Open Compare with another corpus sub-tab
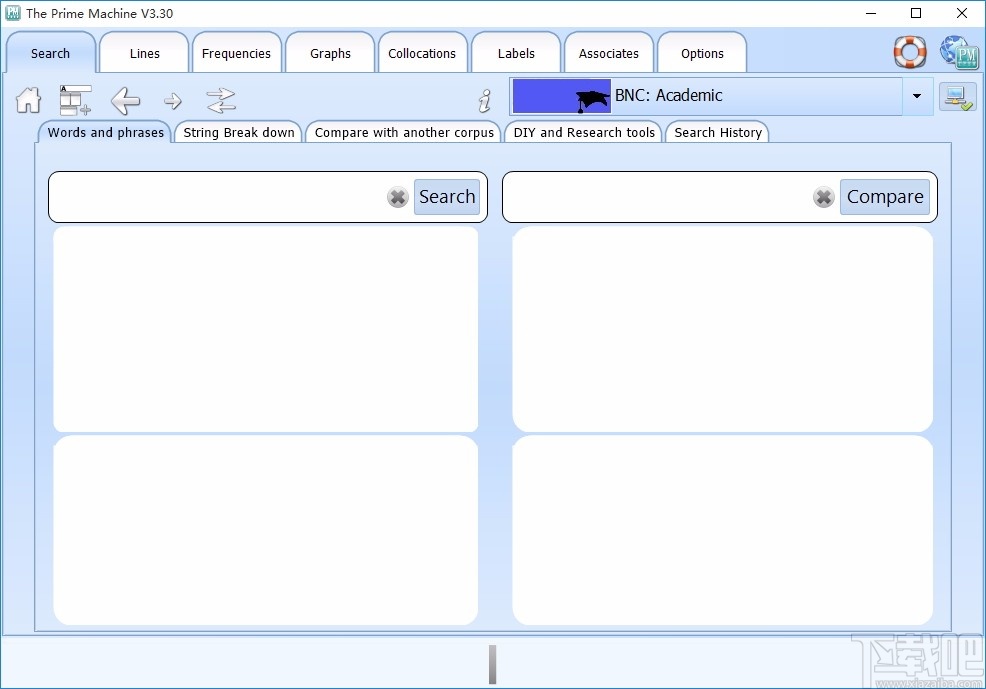The height and width of the screenshot is (689, 986). point(404,132)
